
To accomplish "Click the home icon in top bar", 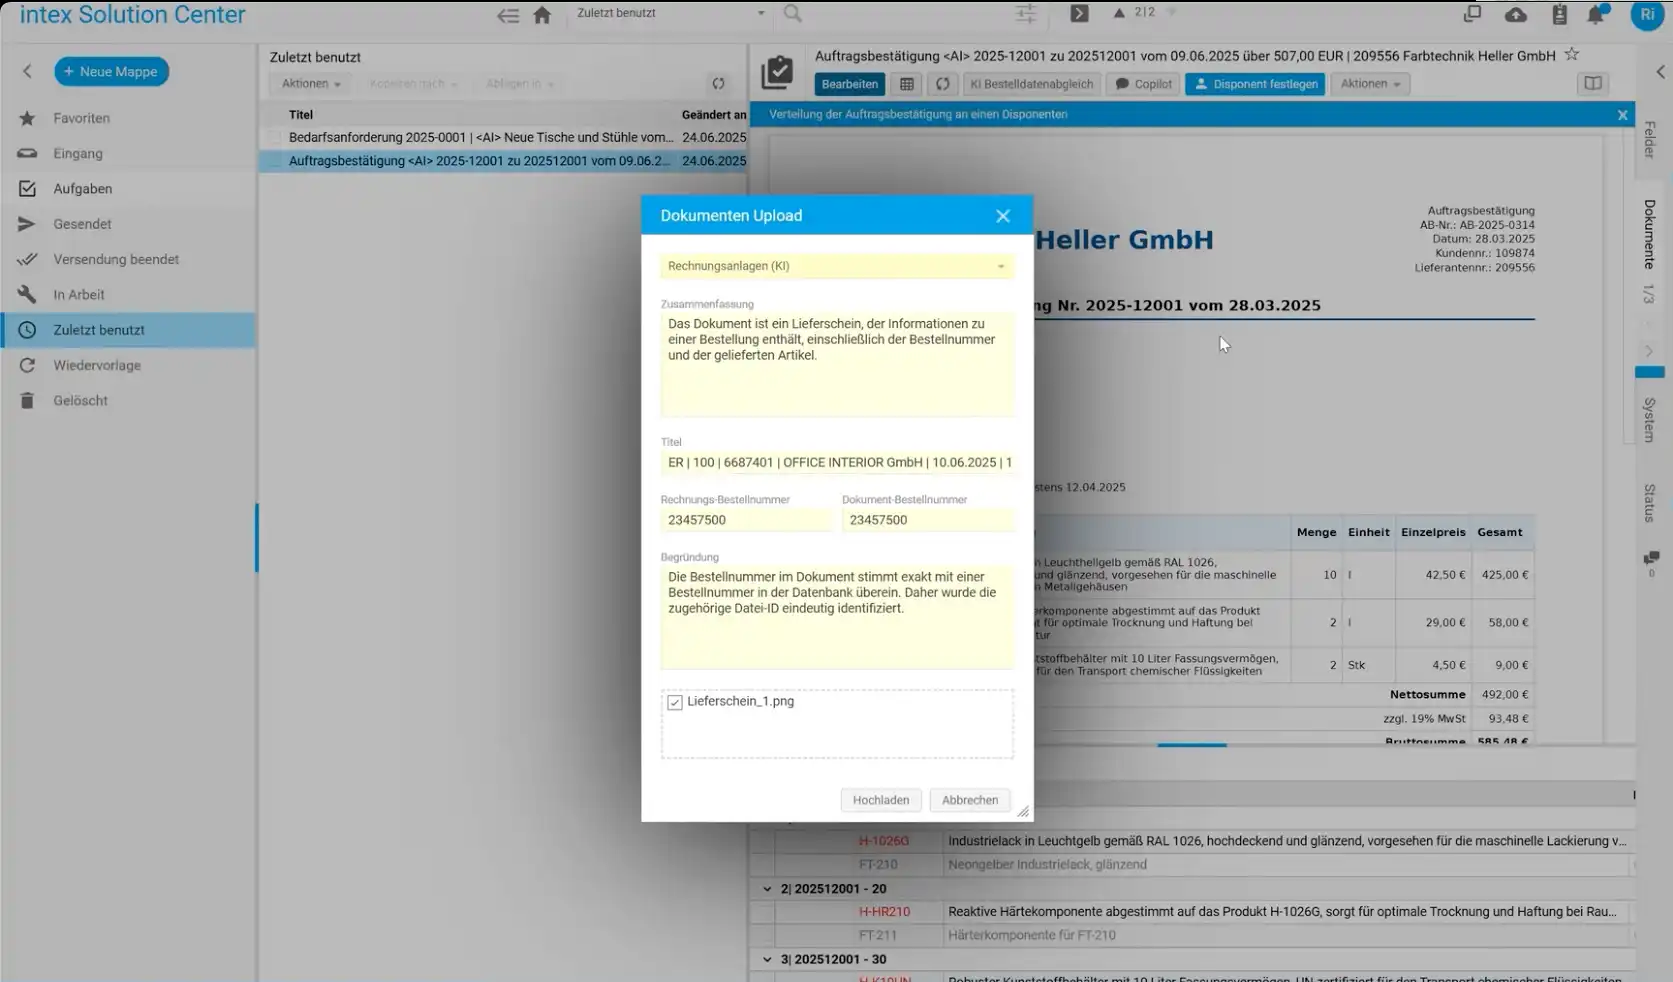I will tap(542, 15).
